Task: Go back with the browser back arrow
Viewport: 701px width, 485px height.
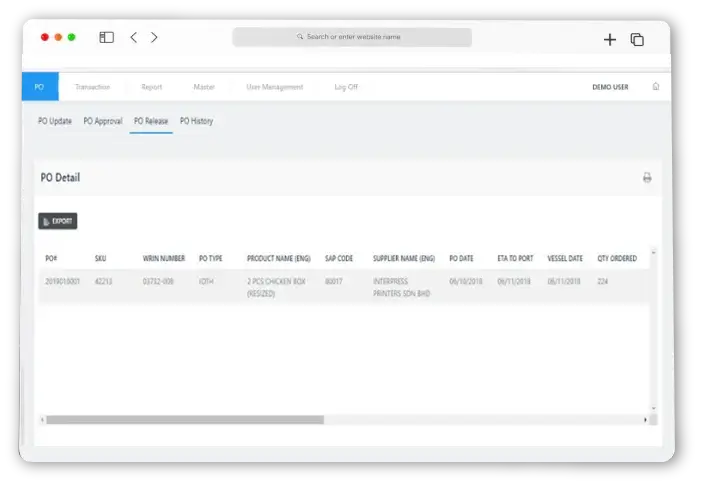Action: [133, 38]
